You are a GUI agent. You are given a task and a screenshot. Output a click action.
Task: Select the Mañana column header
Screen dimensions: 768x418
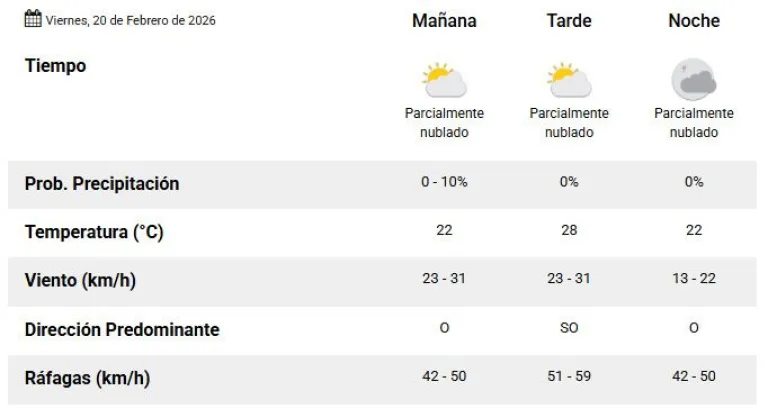click(x=444, y=21)
